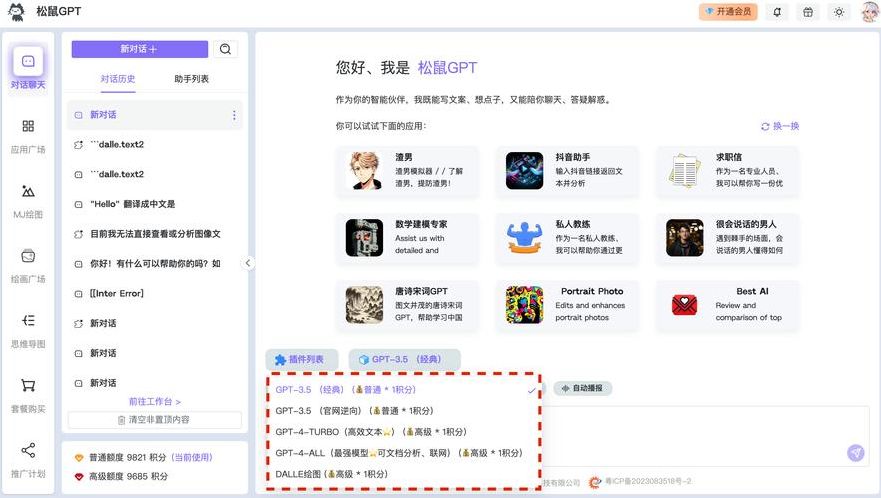The width and height of the screenshot is (881, 498).
Task: Click the 松鼠GPT squirrel logo
Action: coord(16,12)
